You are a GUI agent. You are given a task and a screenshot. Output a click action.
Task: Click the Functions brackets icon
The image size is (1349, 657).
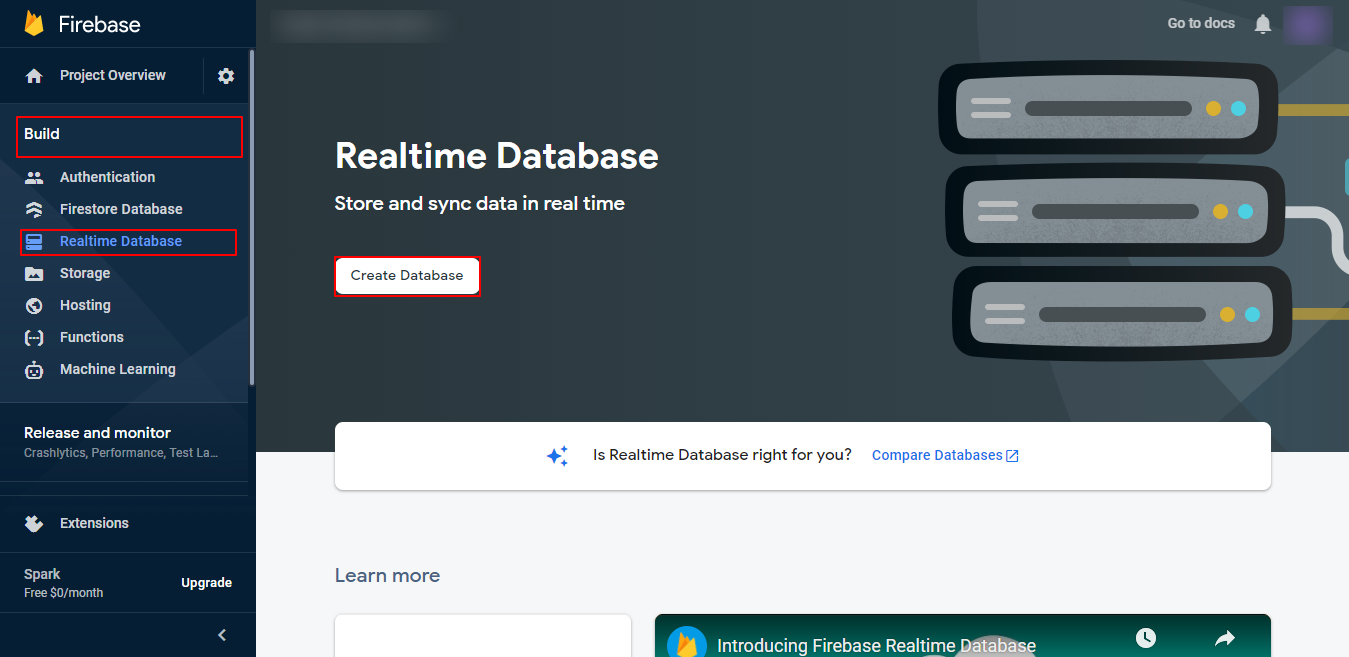pyautogui.click(x=34, y=338)
